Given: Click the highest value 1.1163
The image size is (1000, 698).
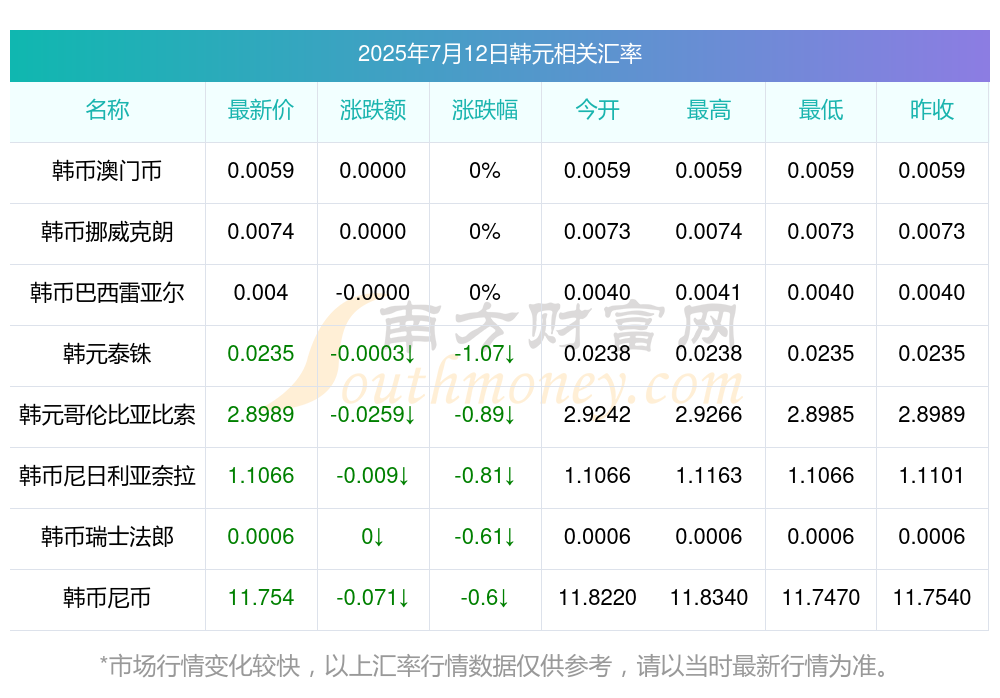Looking at the screenshot, I should 709,476.
